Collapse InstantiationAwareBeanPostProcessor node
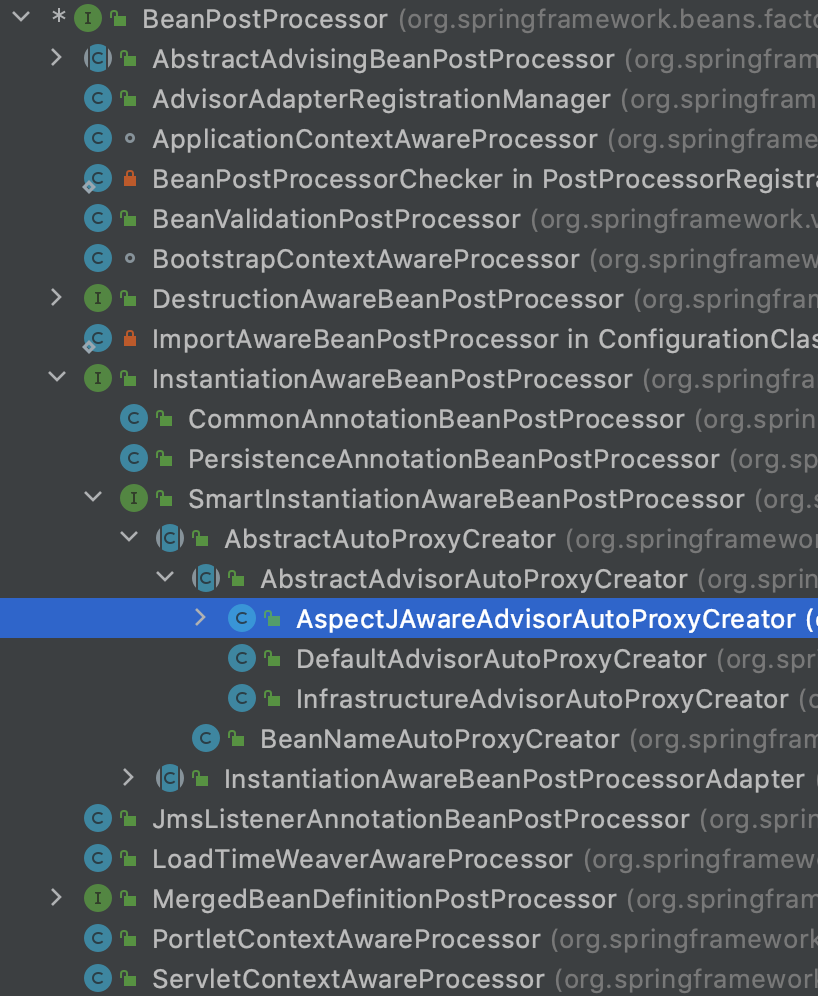Screen dimensions: 818x996 [57, 377]
